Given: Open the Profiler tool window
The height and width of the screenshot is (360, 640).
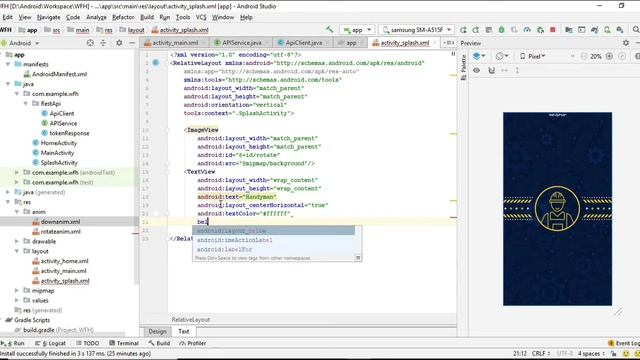Looking at the screenshot, I should (x=193, y=343).
